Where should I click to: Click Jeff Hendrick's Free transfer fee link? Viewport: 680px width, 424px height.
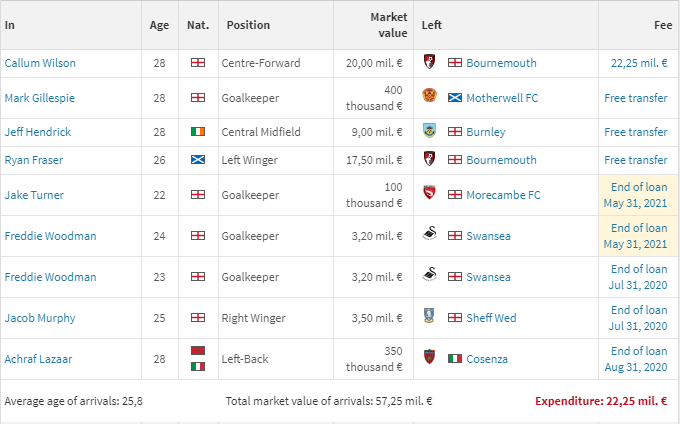(636, 132)
